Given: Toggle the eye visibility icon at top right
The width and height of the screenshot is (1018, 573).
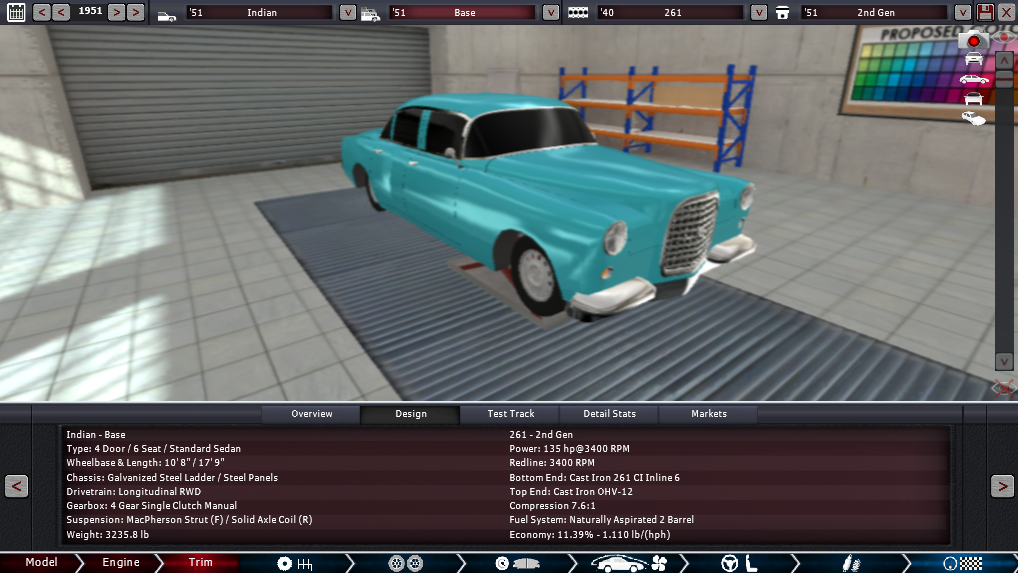Looking at the screenshot, I should click(1006, 38).
